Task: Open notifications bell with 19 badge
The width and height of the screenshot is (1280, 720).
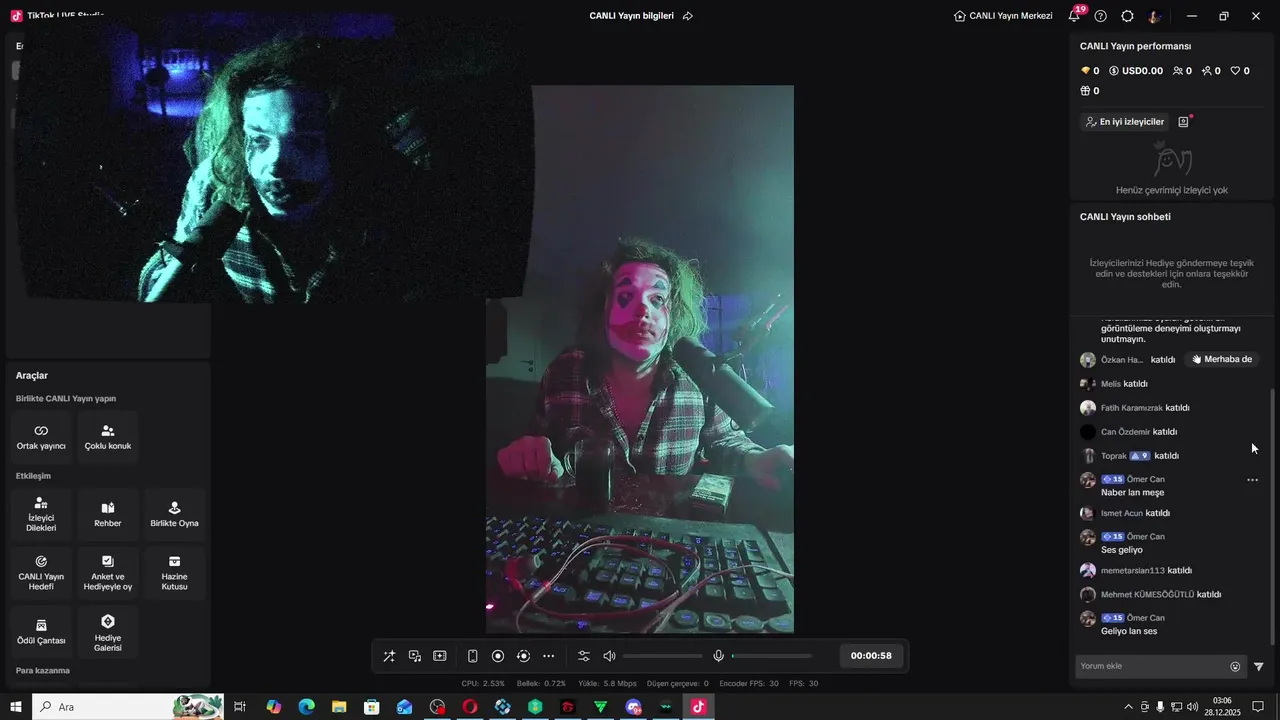Action: (1075, 15)
